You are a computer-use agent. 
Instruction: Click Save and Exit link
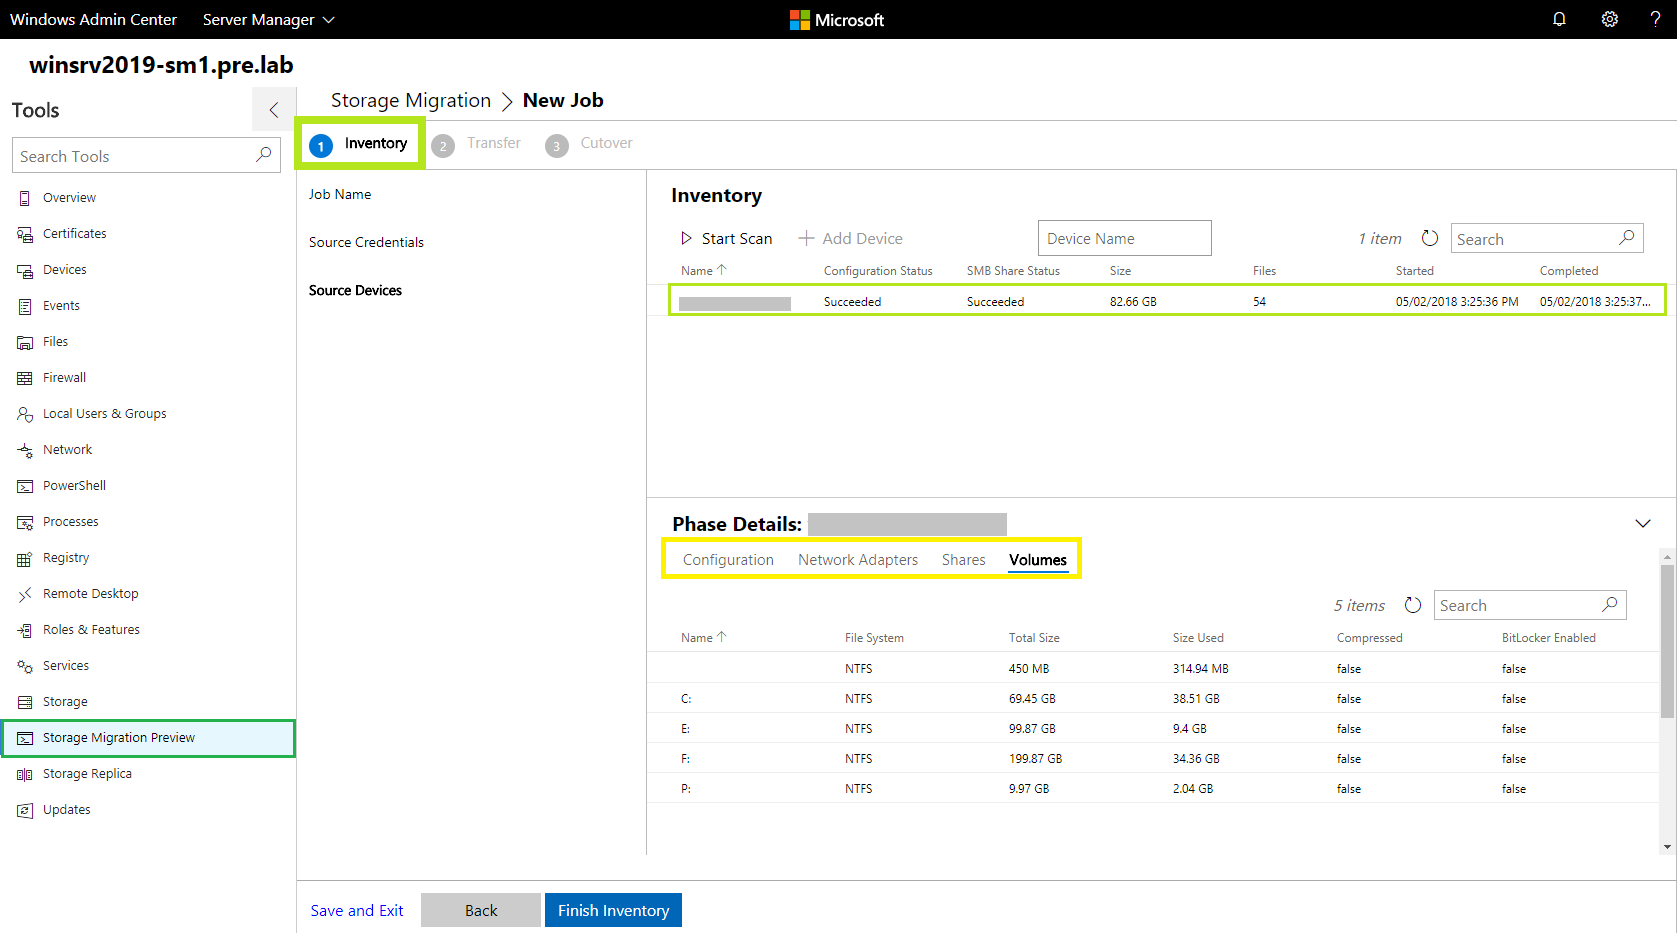(x=357, y=910)
